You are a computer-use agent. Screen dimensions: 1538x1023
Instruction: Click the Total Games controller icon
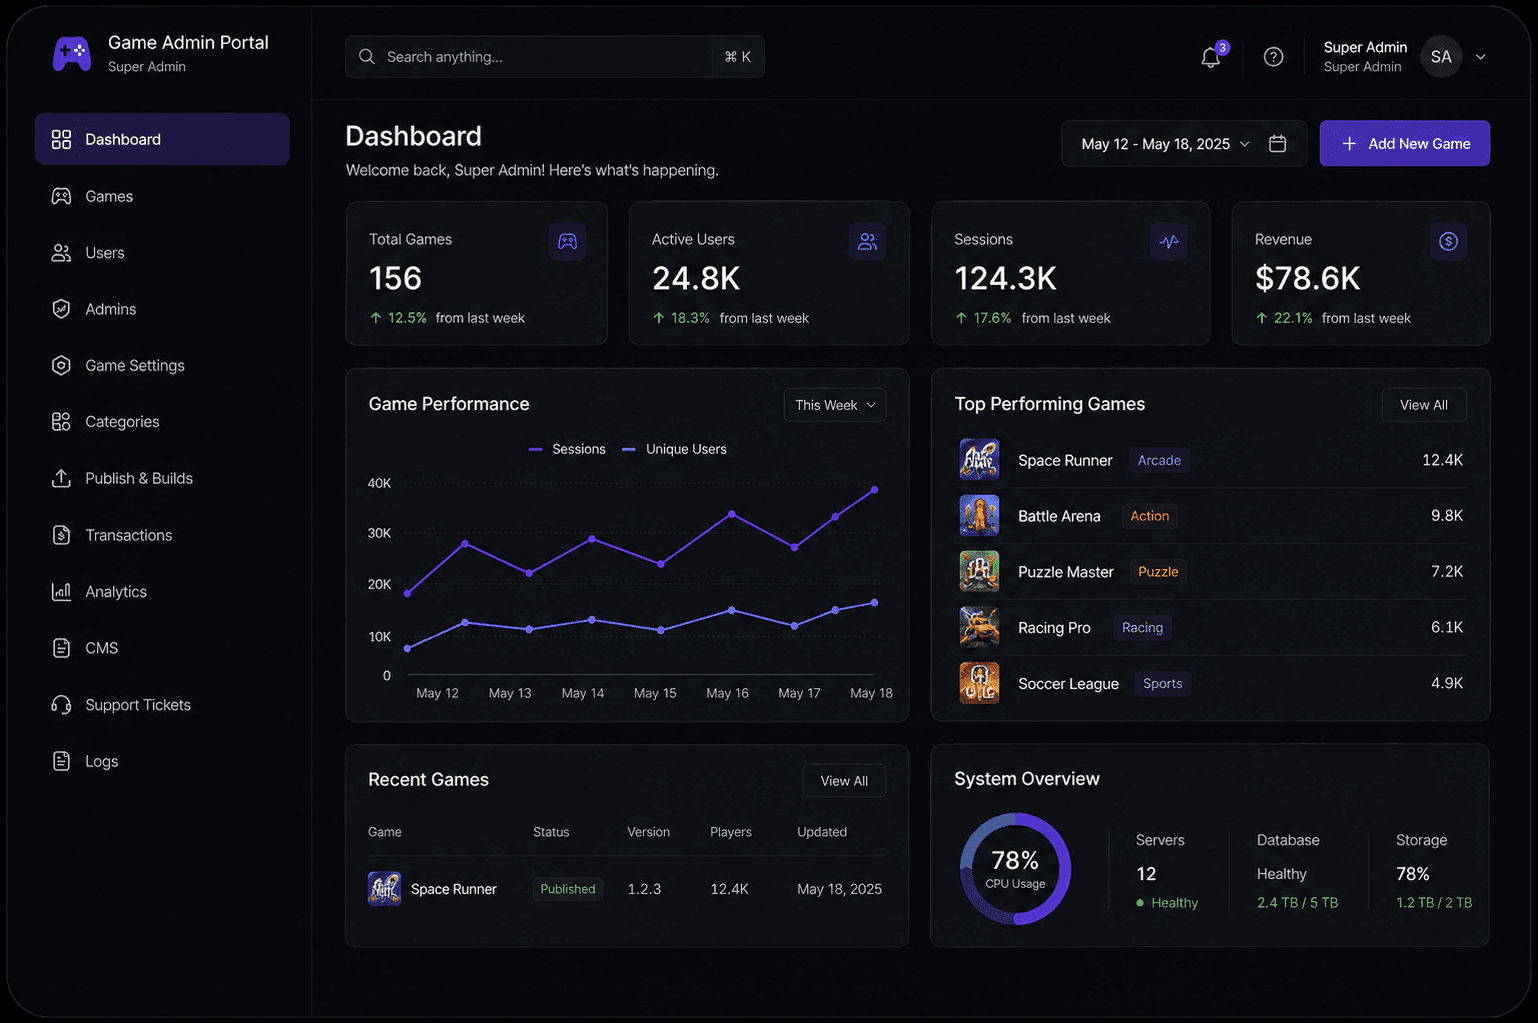567,241
